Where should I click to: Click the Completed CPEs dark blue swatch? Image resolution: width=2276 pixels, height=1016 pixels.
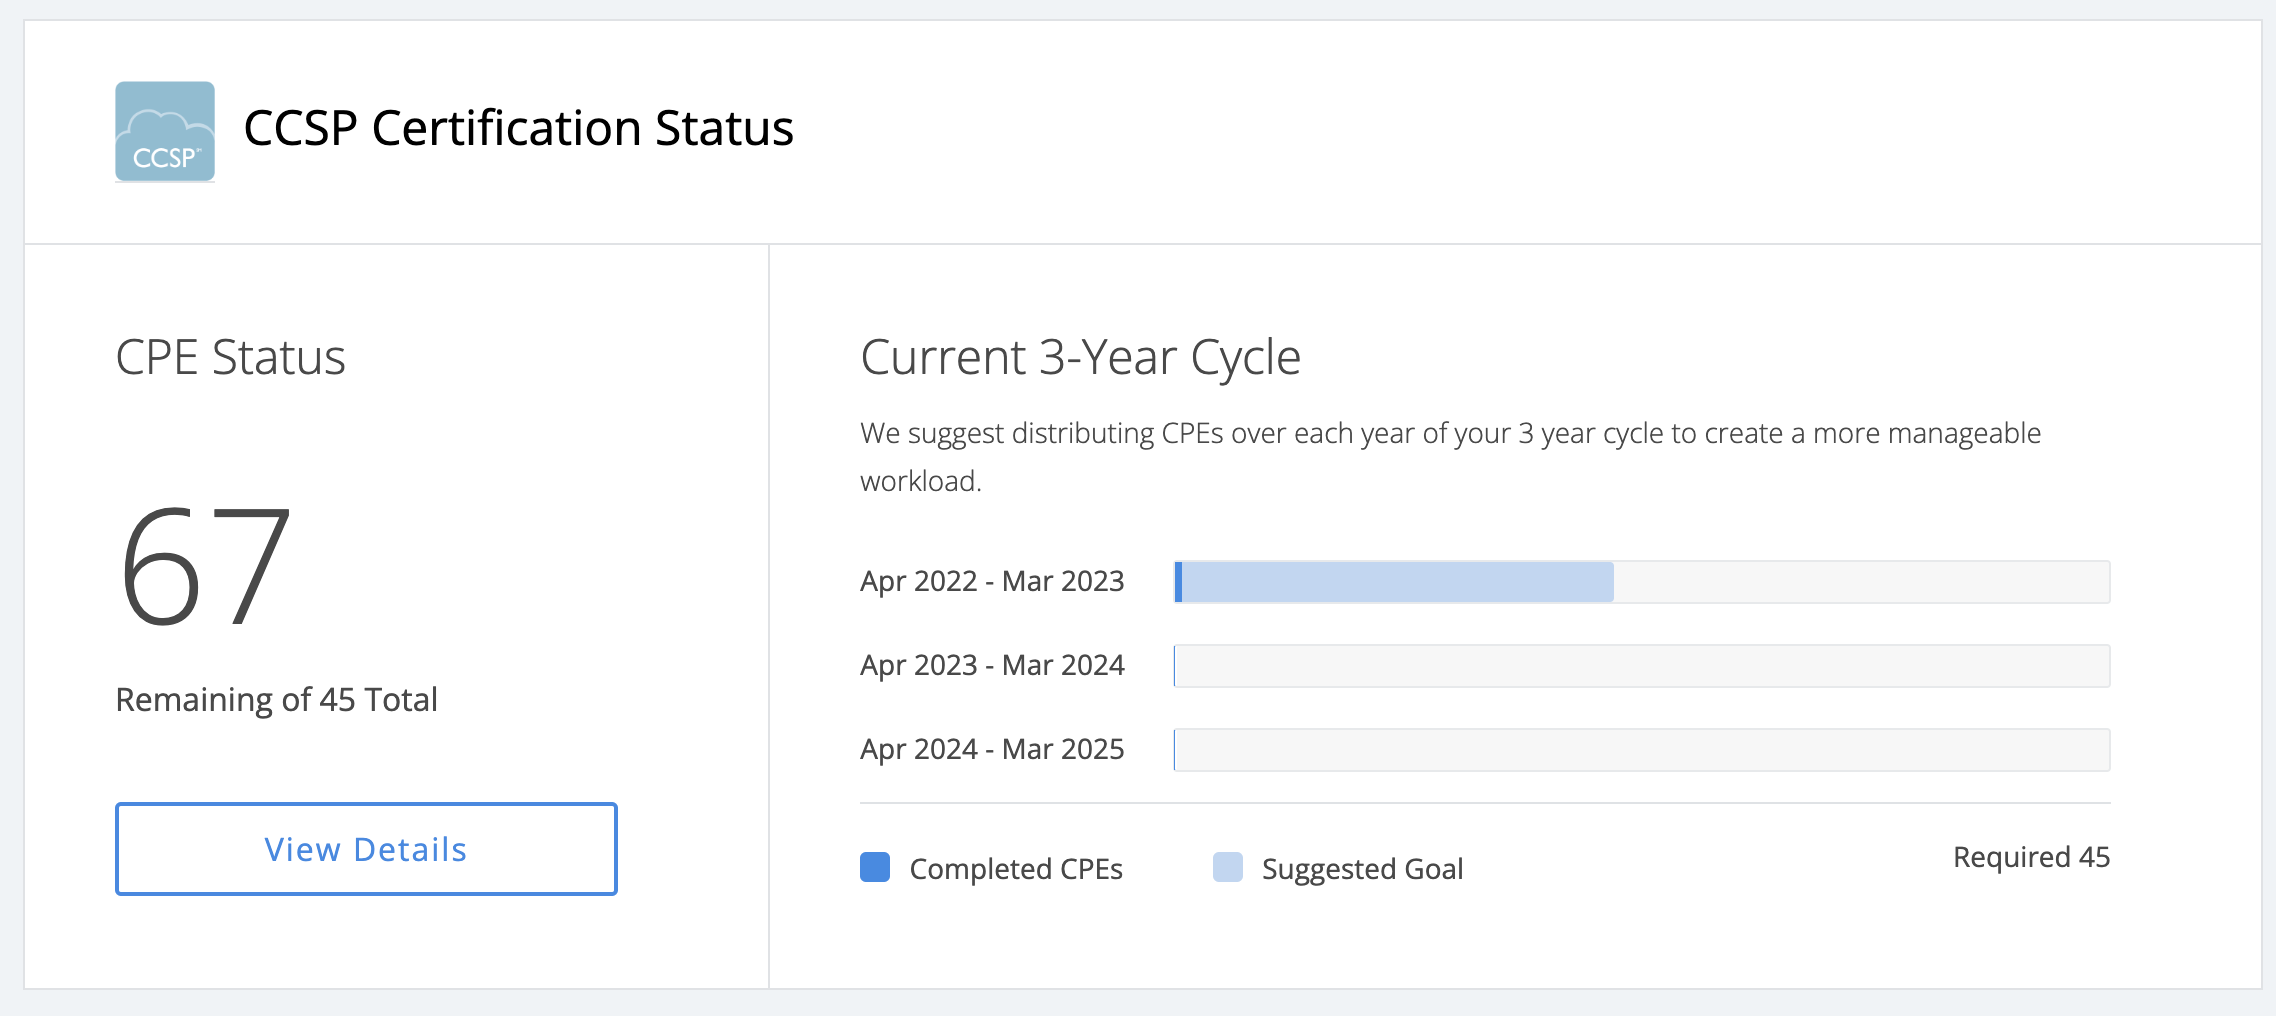coord(875,867)
